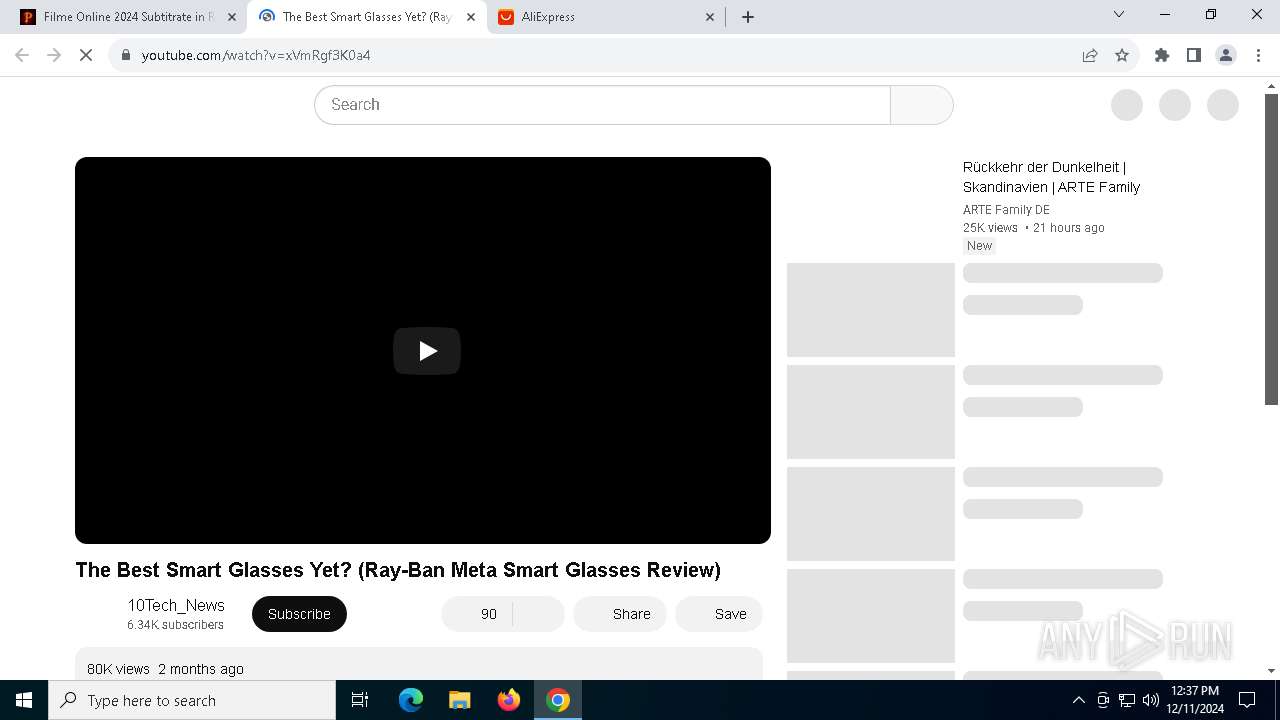Open the network status tray icon
The height and width of the screenshot is (720, 1280).
coord(1127,700)
